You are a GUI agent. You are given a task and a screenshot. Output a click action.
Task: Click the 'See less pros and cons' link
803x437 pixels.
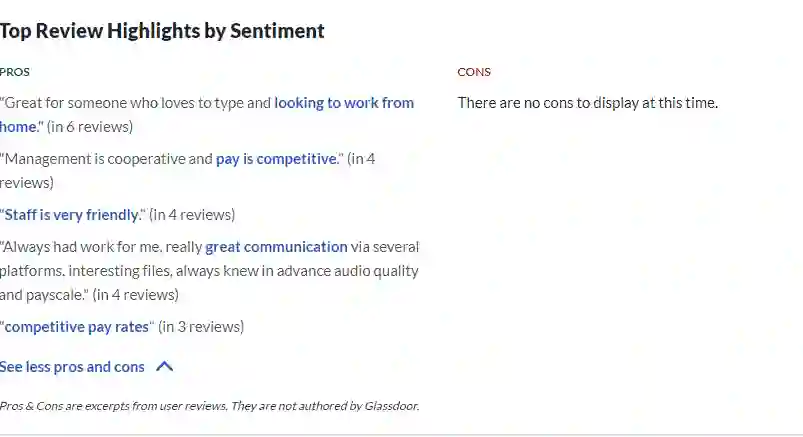tap(72, 367)
